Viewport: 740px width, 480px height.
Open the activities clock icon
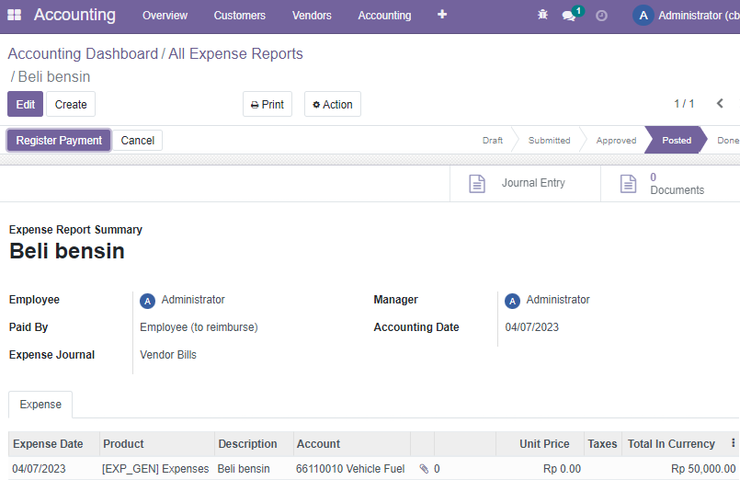click(x=601, y=16)
